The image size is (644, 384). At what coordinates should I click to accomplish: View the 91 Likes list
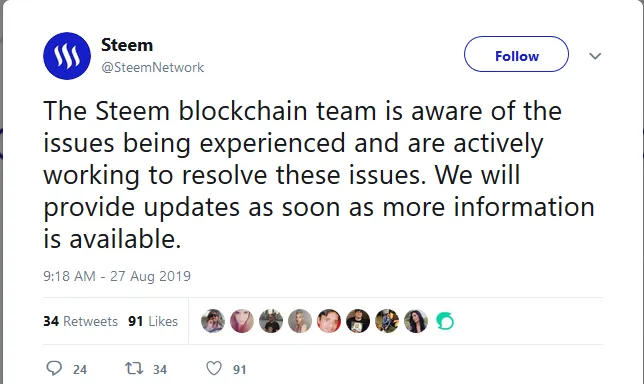pos(153,321)
